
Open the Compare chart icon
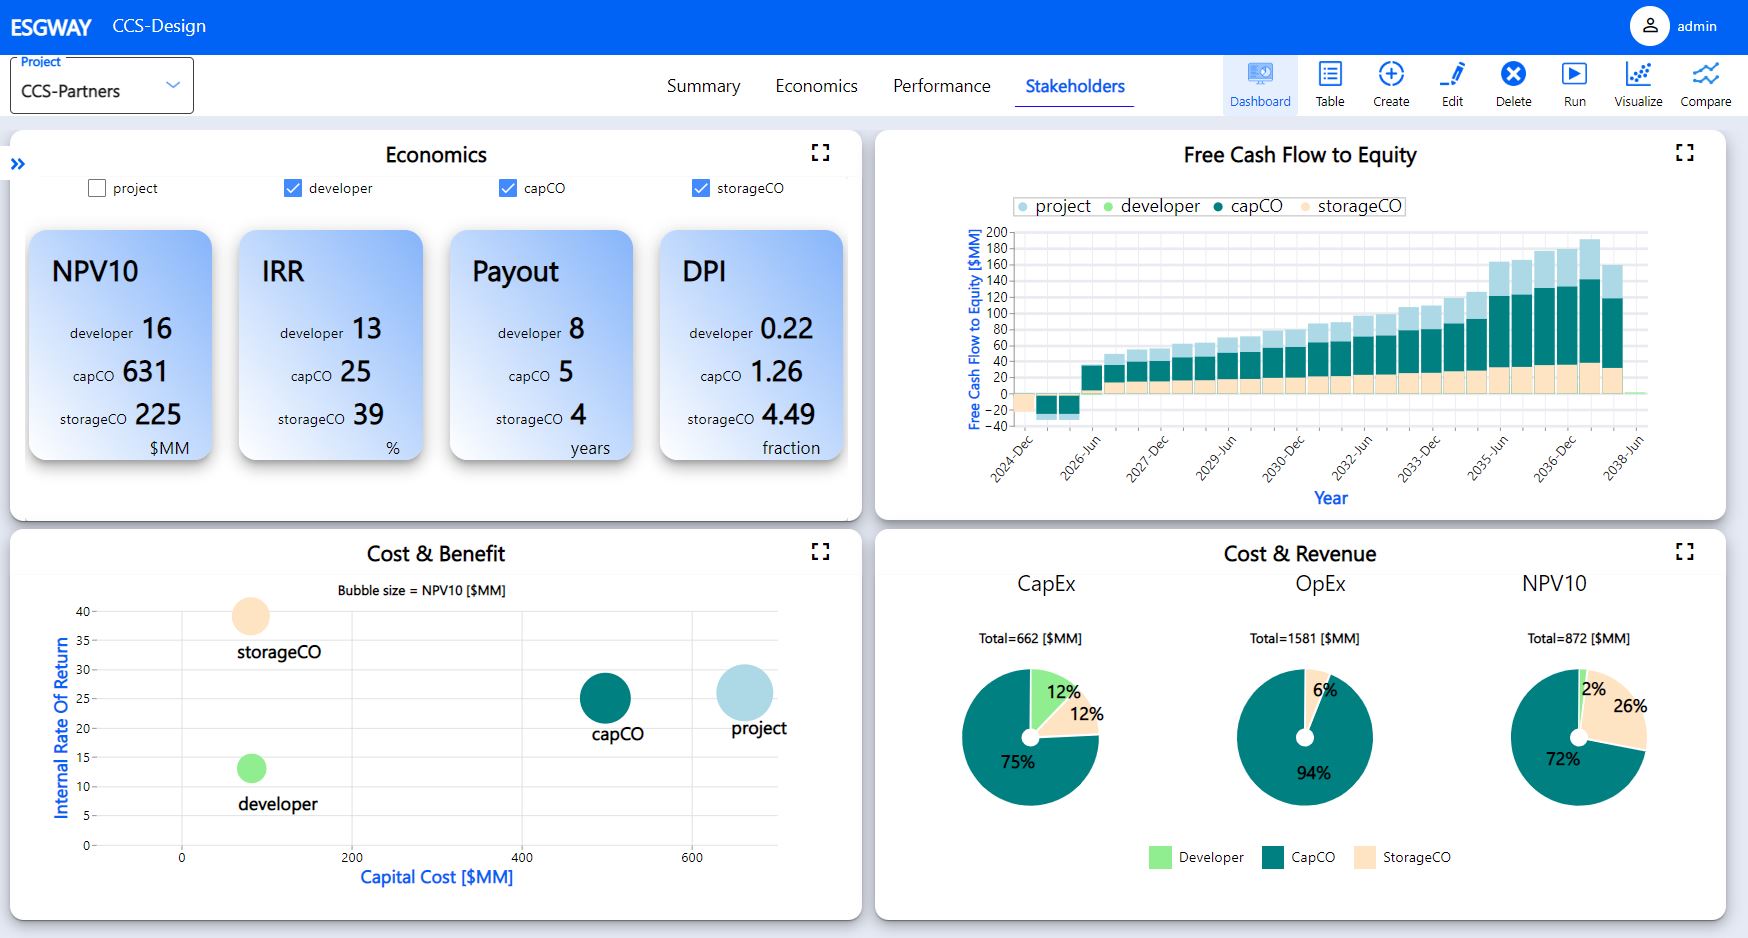coord(1705,74)
